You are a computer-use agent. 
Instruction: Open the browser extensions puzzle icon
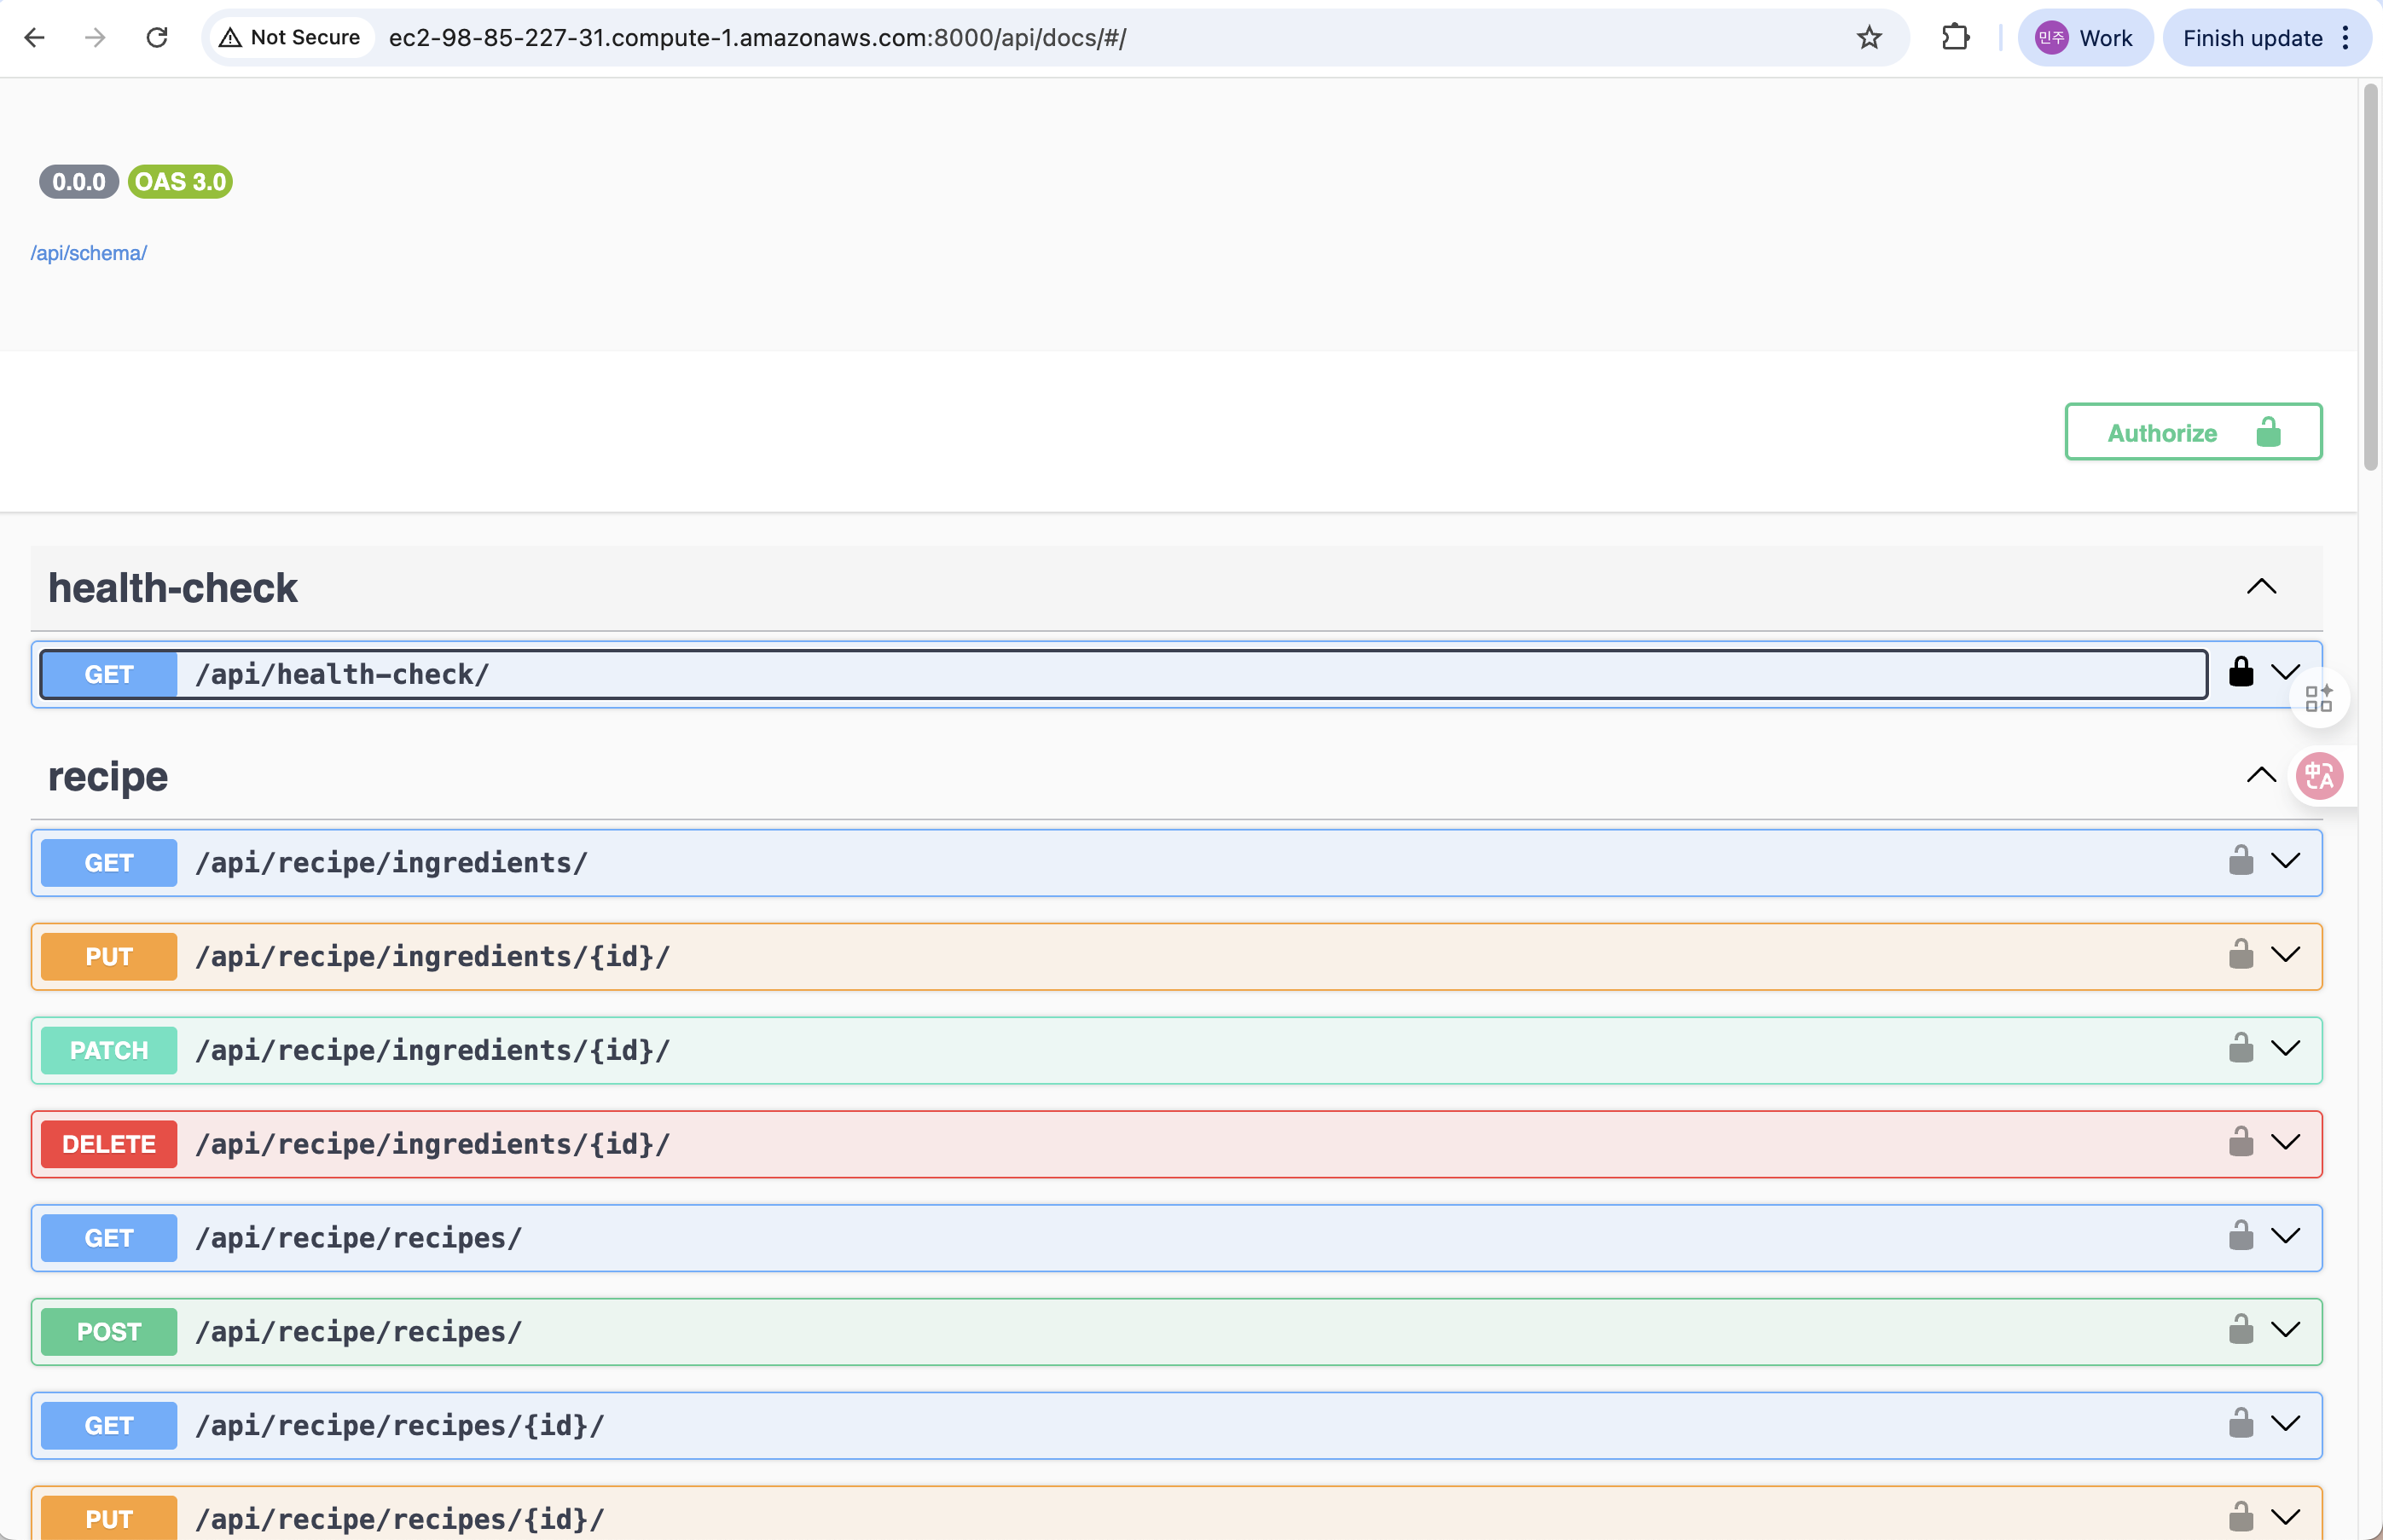pos(1955,38)
